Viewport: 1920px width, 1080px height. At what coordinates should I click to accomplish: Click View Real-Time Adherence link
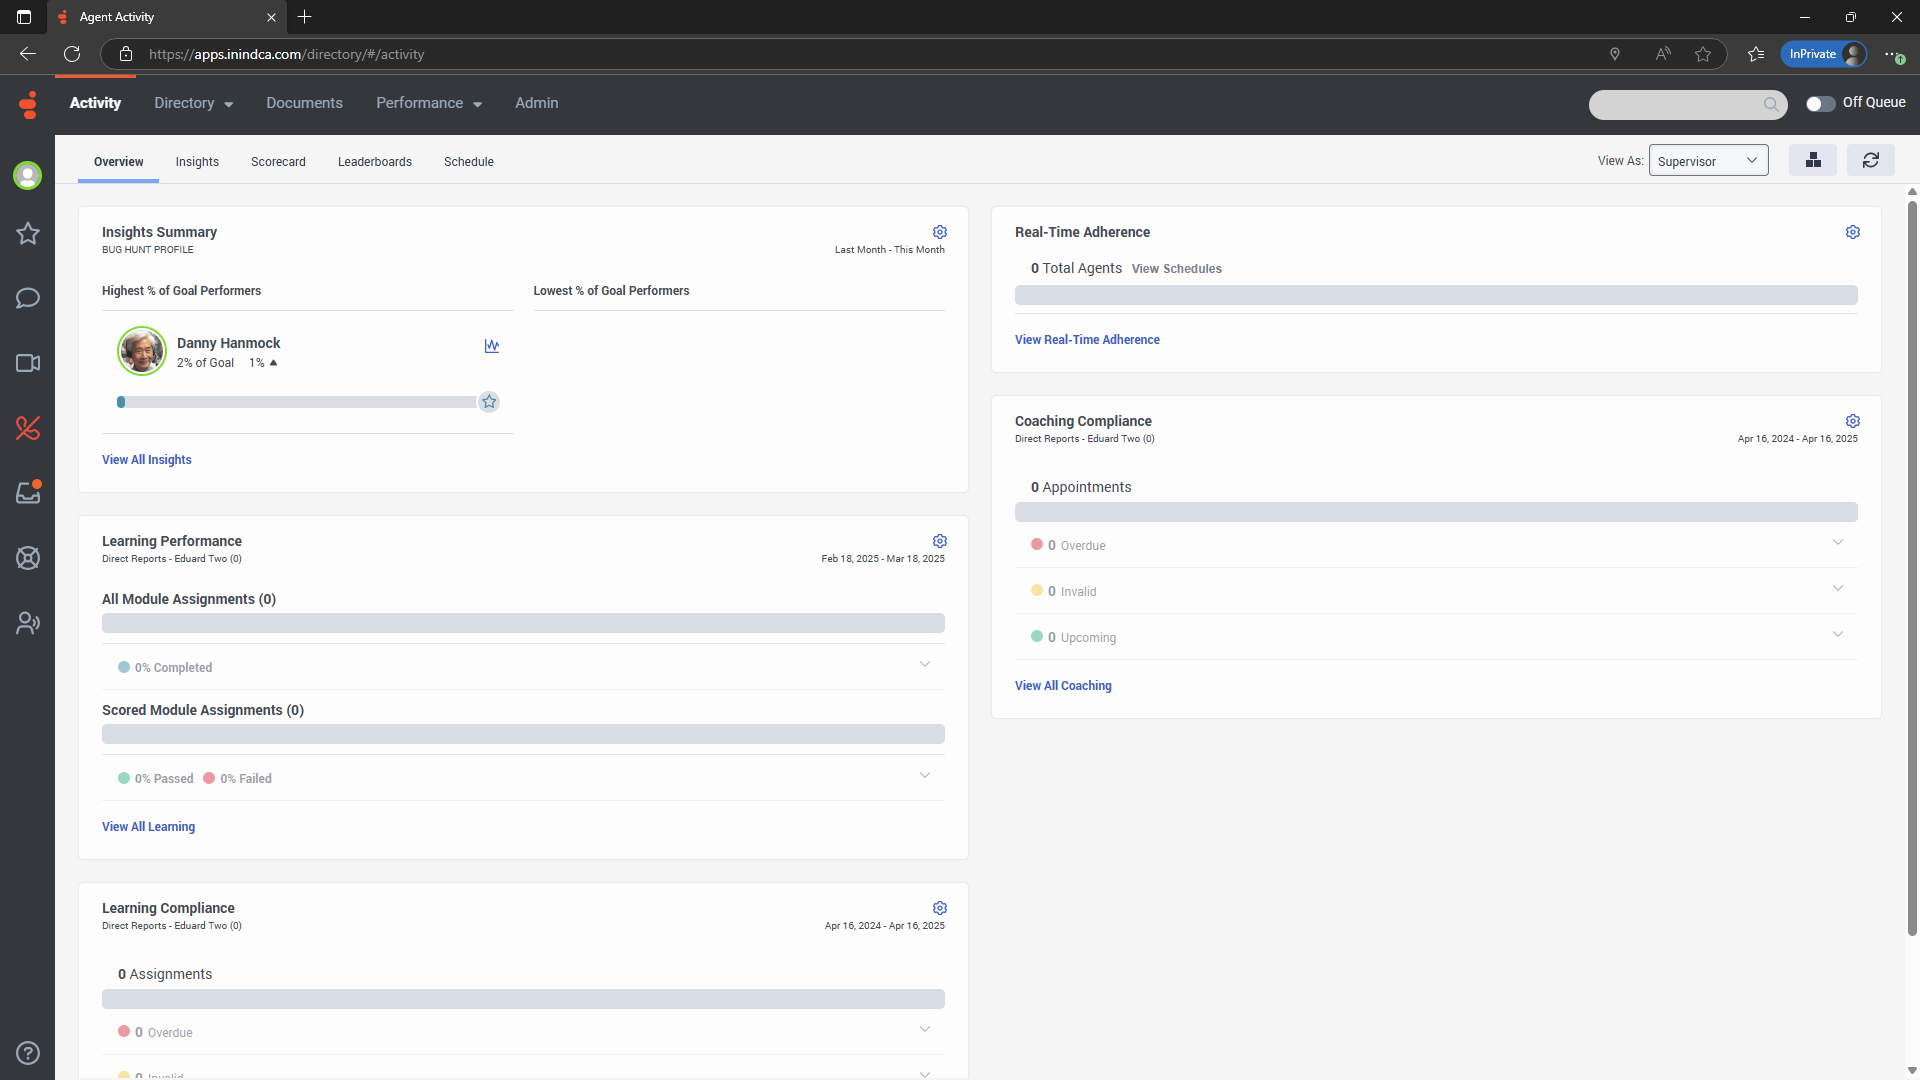(1087, 340)
